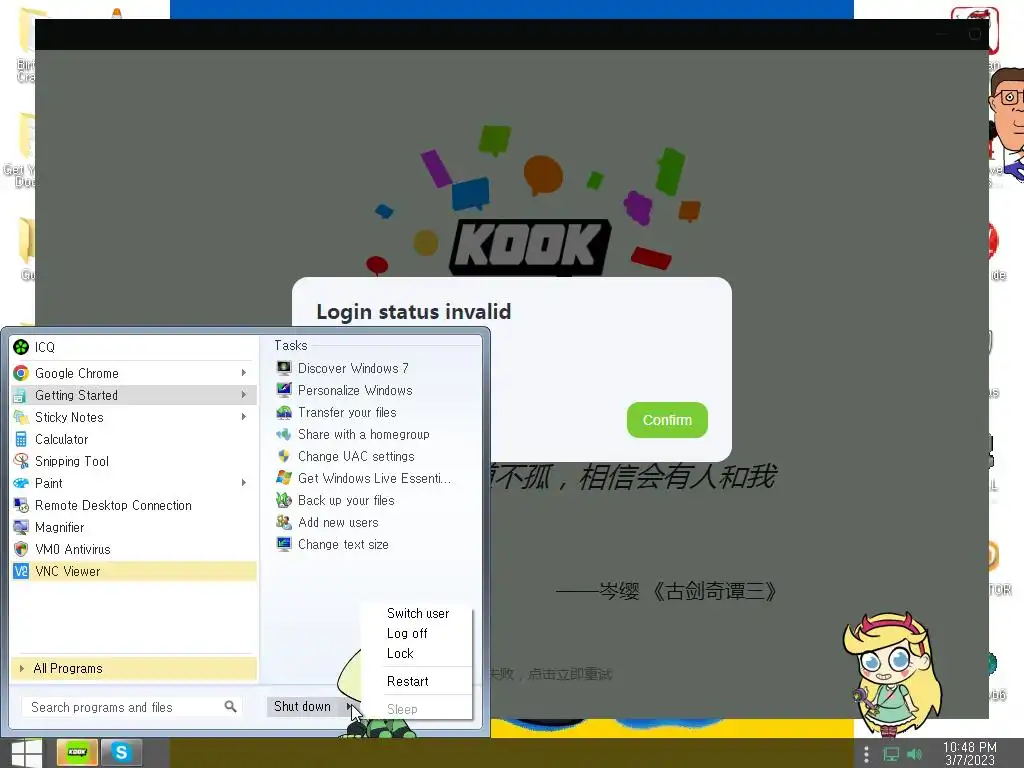
Task: Launch VNC Viewer
Action: (x=134, y=571)
